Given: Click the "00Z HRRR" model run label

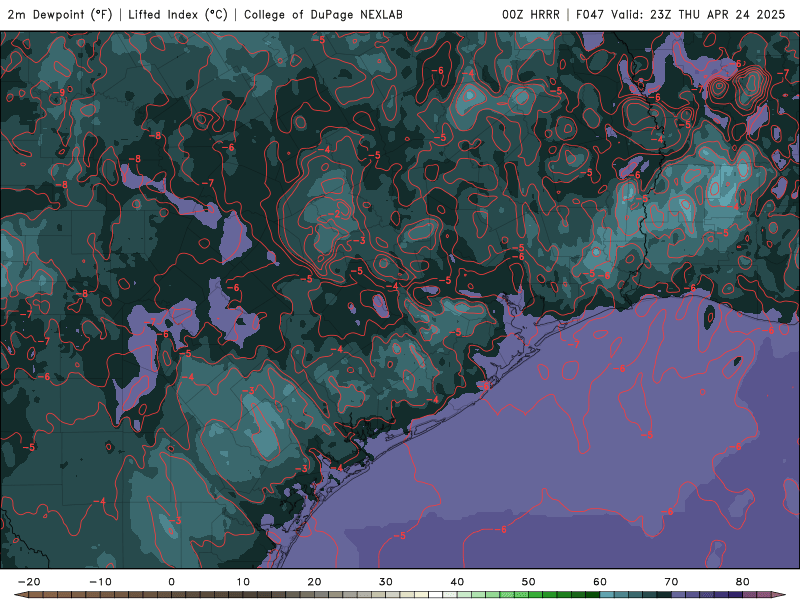Looking at the screenshot, I should (x=531, y=15).
